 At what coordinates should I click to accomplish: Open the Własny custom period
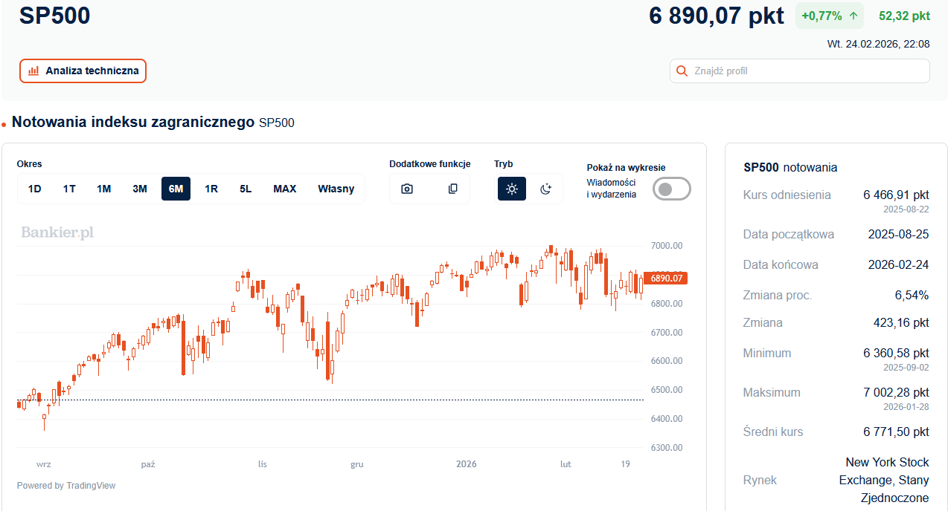pyautogui.click(x=336, y=189)
